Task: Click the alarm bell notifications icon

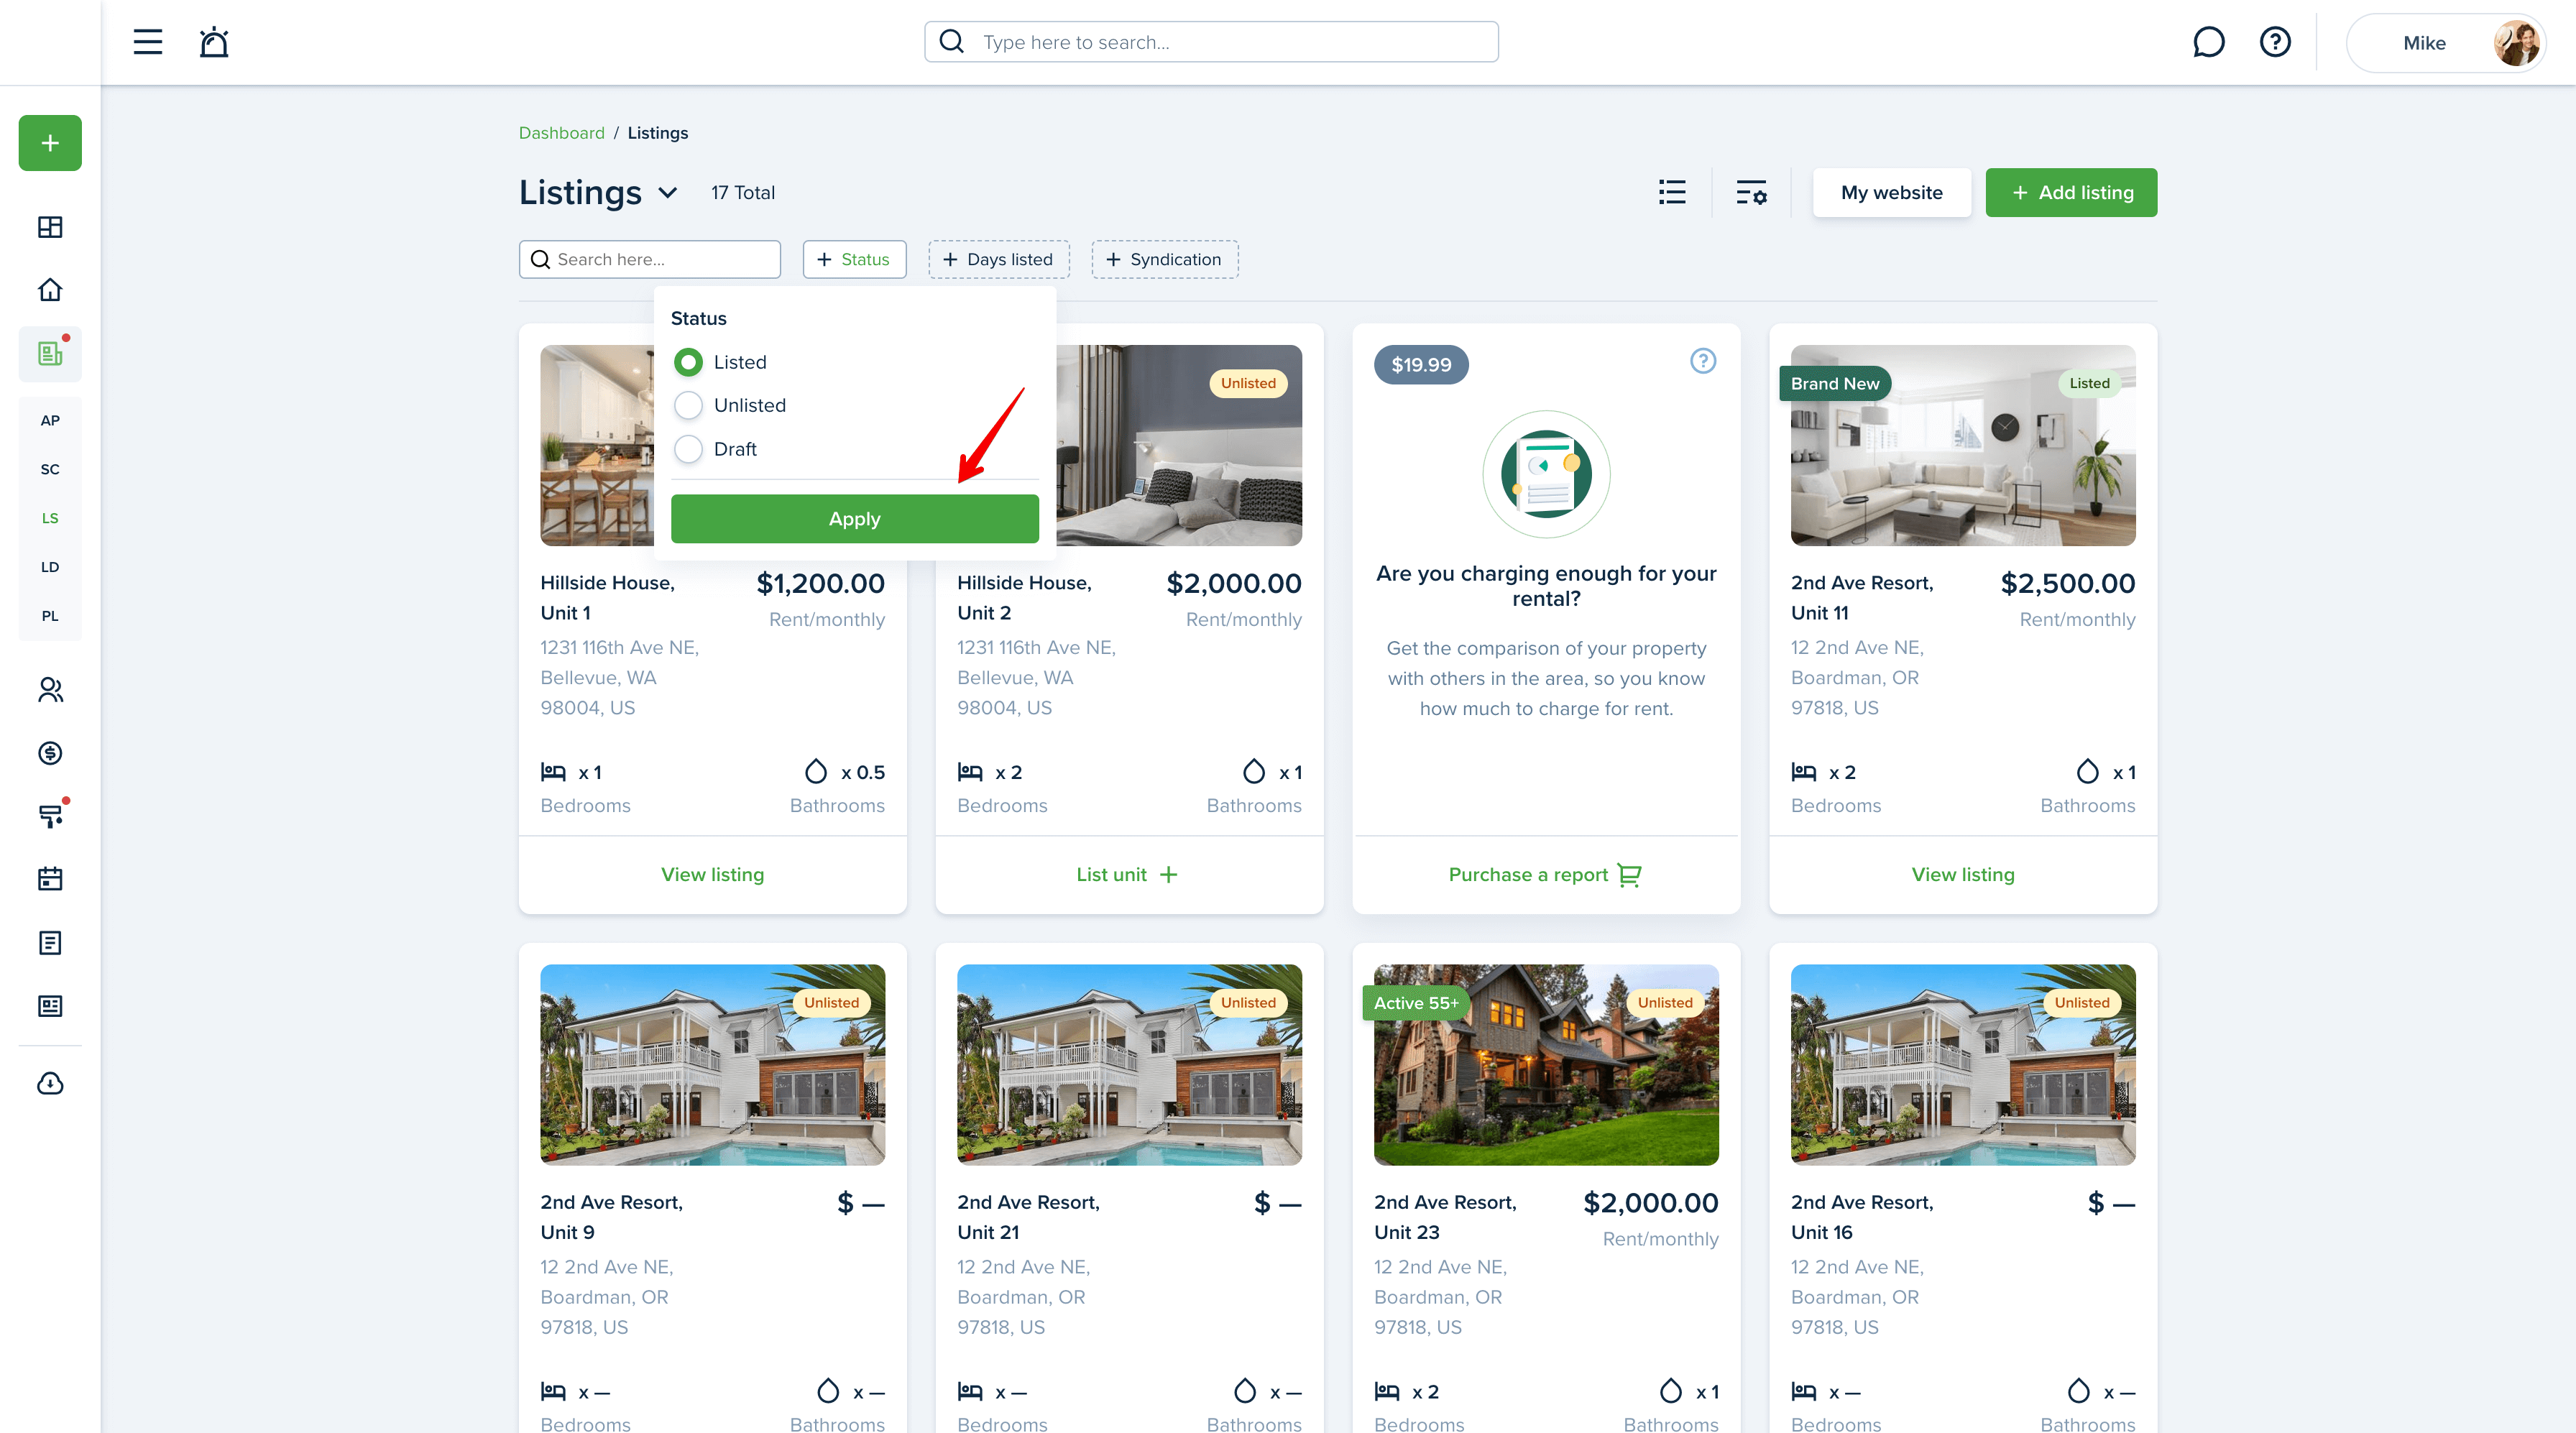Action: point(214,42)
